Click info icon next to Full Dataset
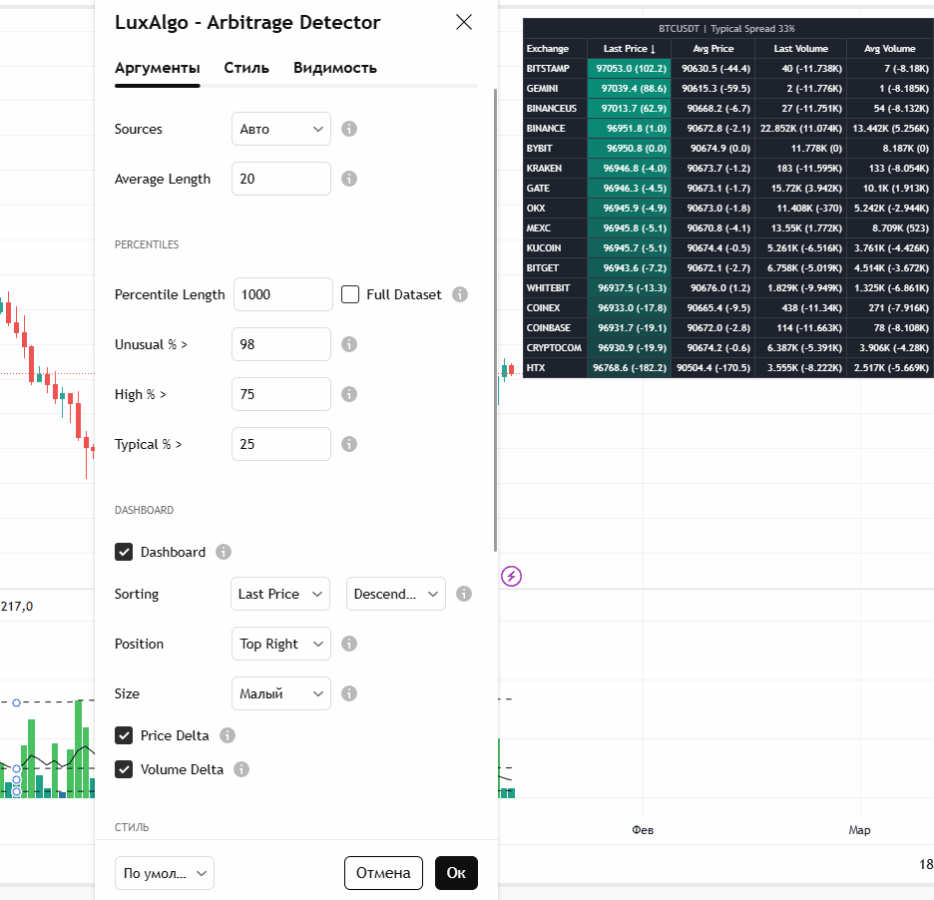934x900 pixels. (460, 294)
